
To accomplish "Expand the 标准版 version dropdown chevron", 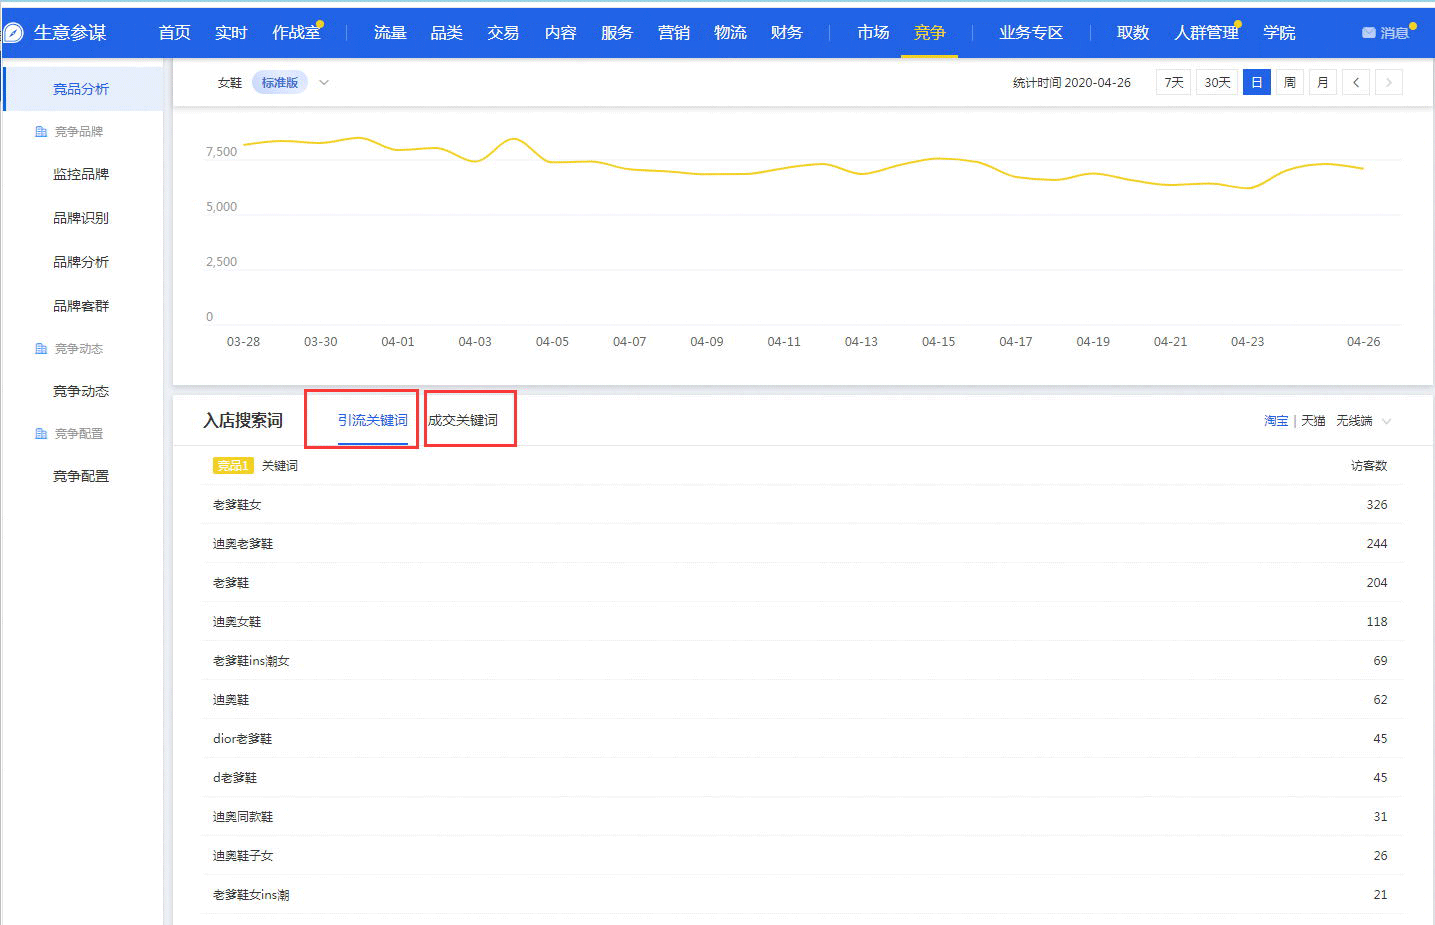I will point(324,83).
